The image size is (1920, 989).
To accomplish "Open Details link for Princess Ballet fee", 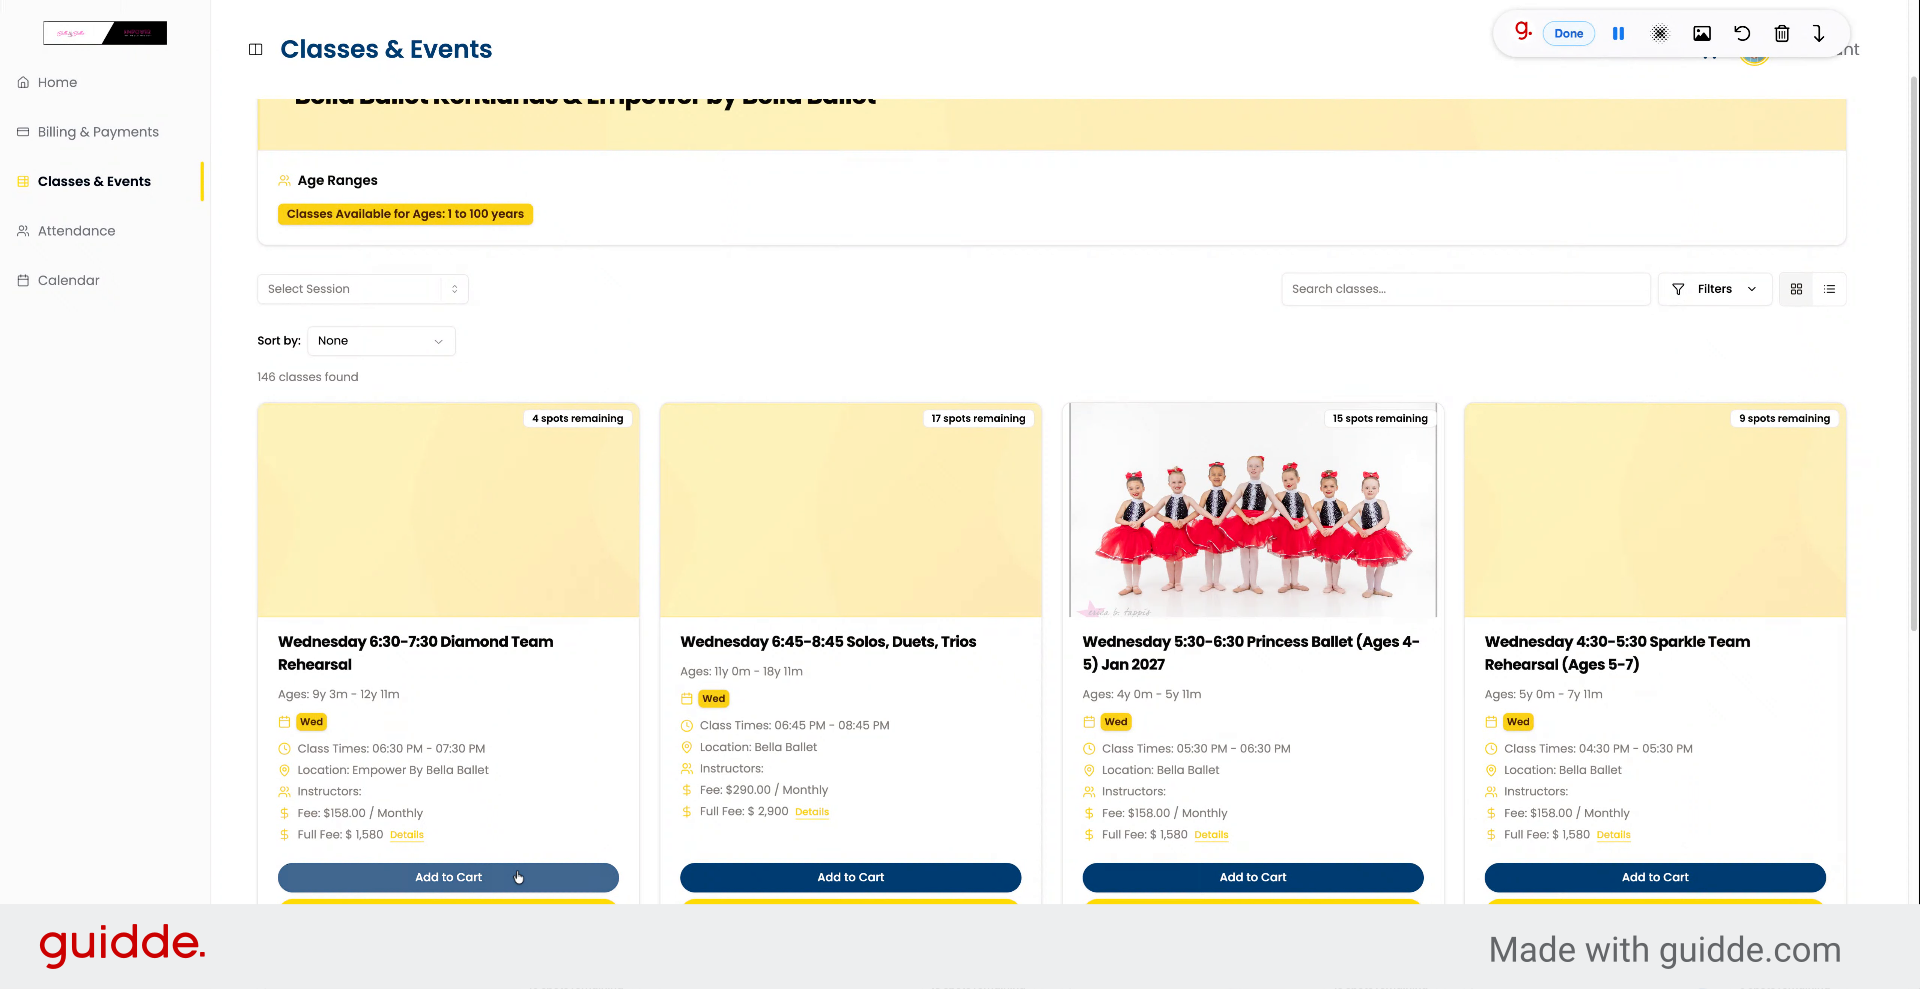I will (1211, 835).
